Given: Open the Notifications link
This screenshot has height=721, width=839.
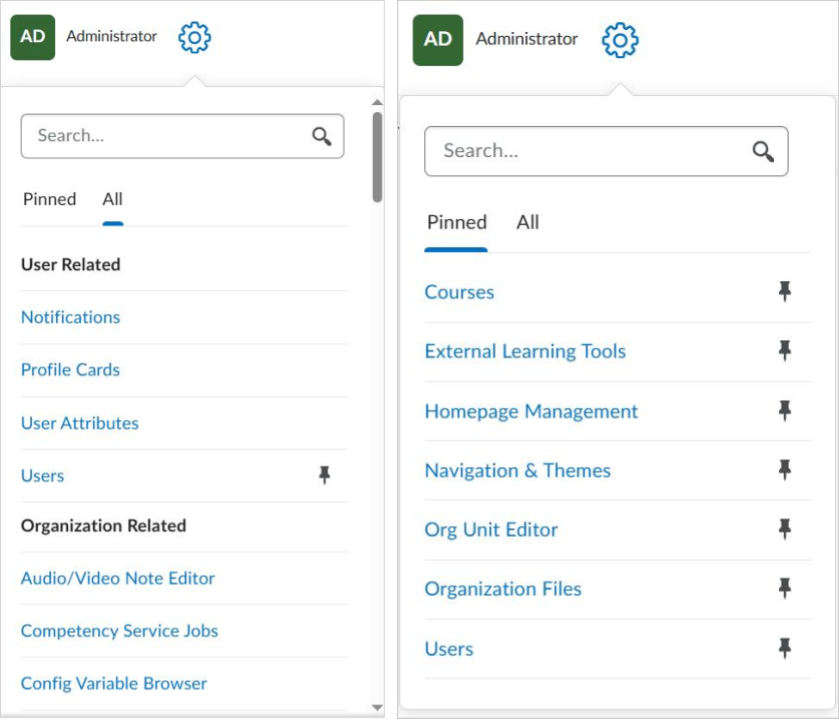Looking at the screenshot, I should click(70, 317).
